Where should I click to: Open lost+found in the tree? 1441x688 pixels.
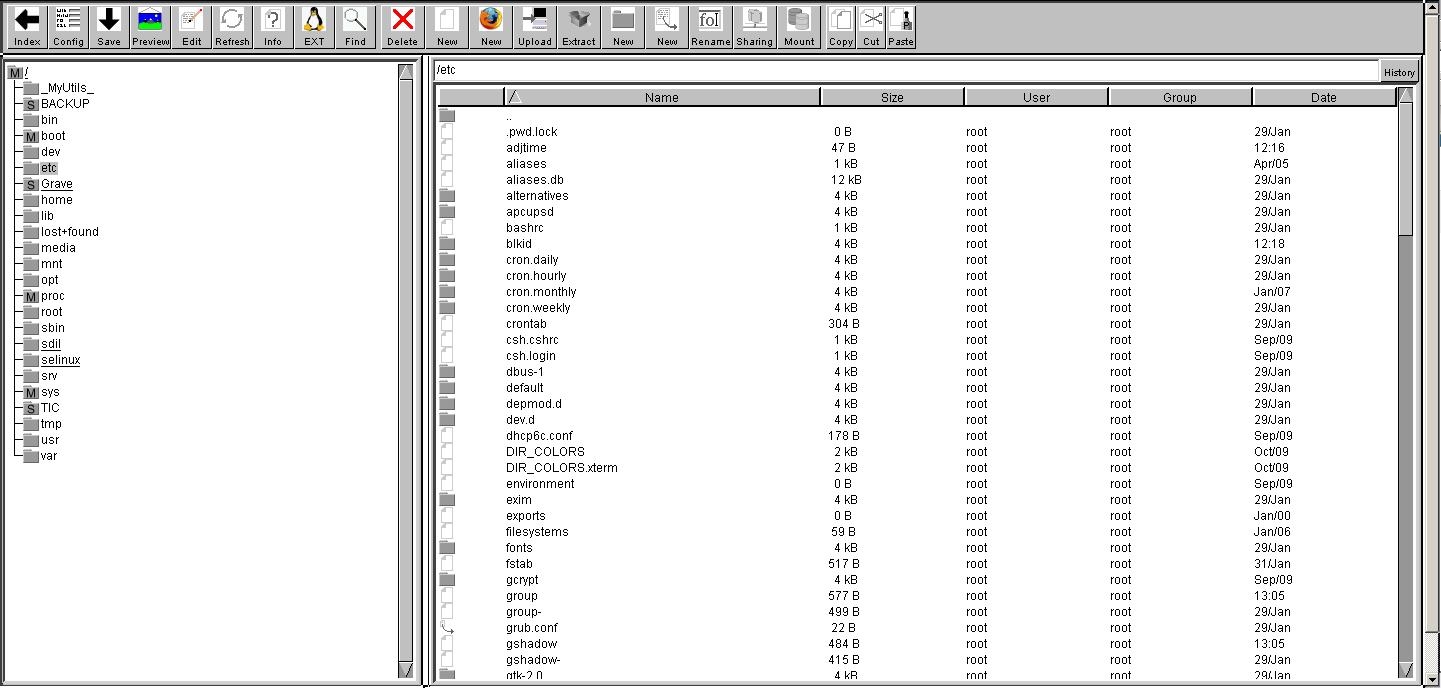70,232
